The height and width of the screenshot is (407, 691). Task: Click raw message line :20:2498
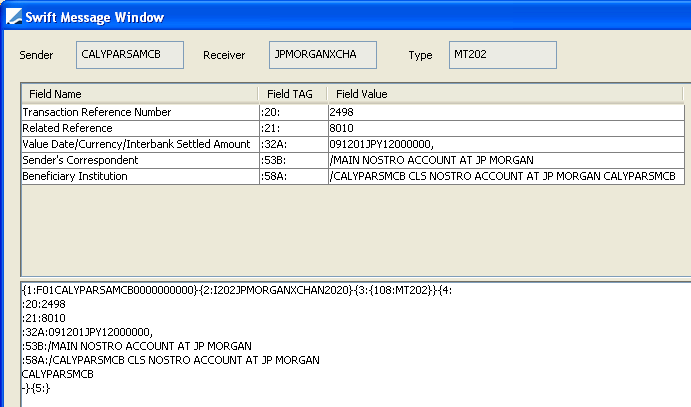pos(44,304)
